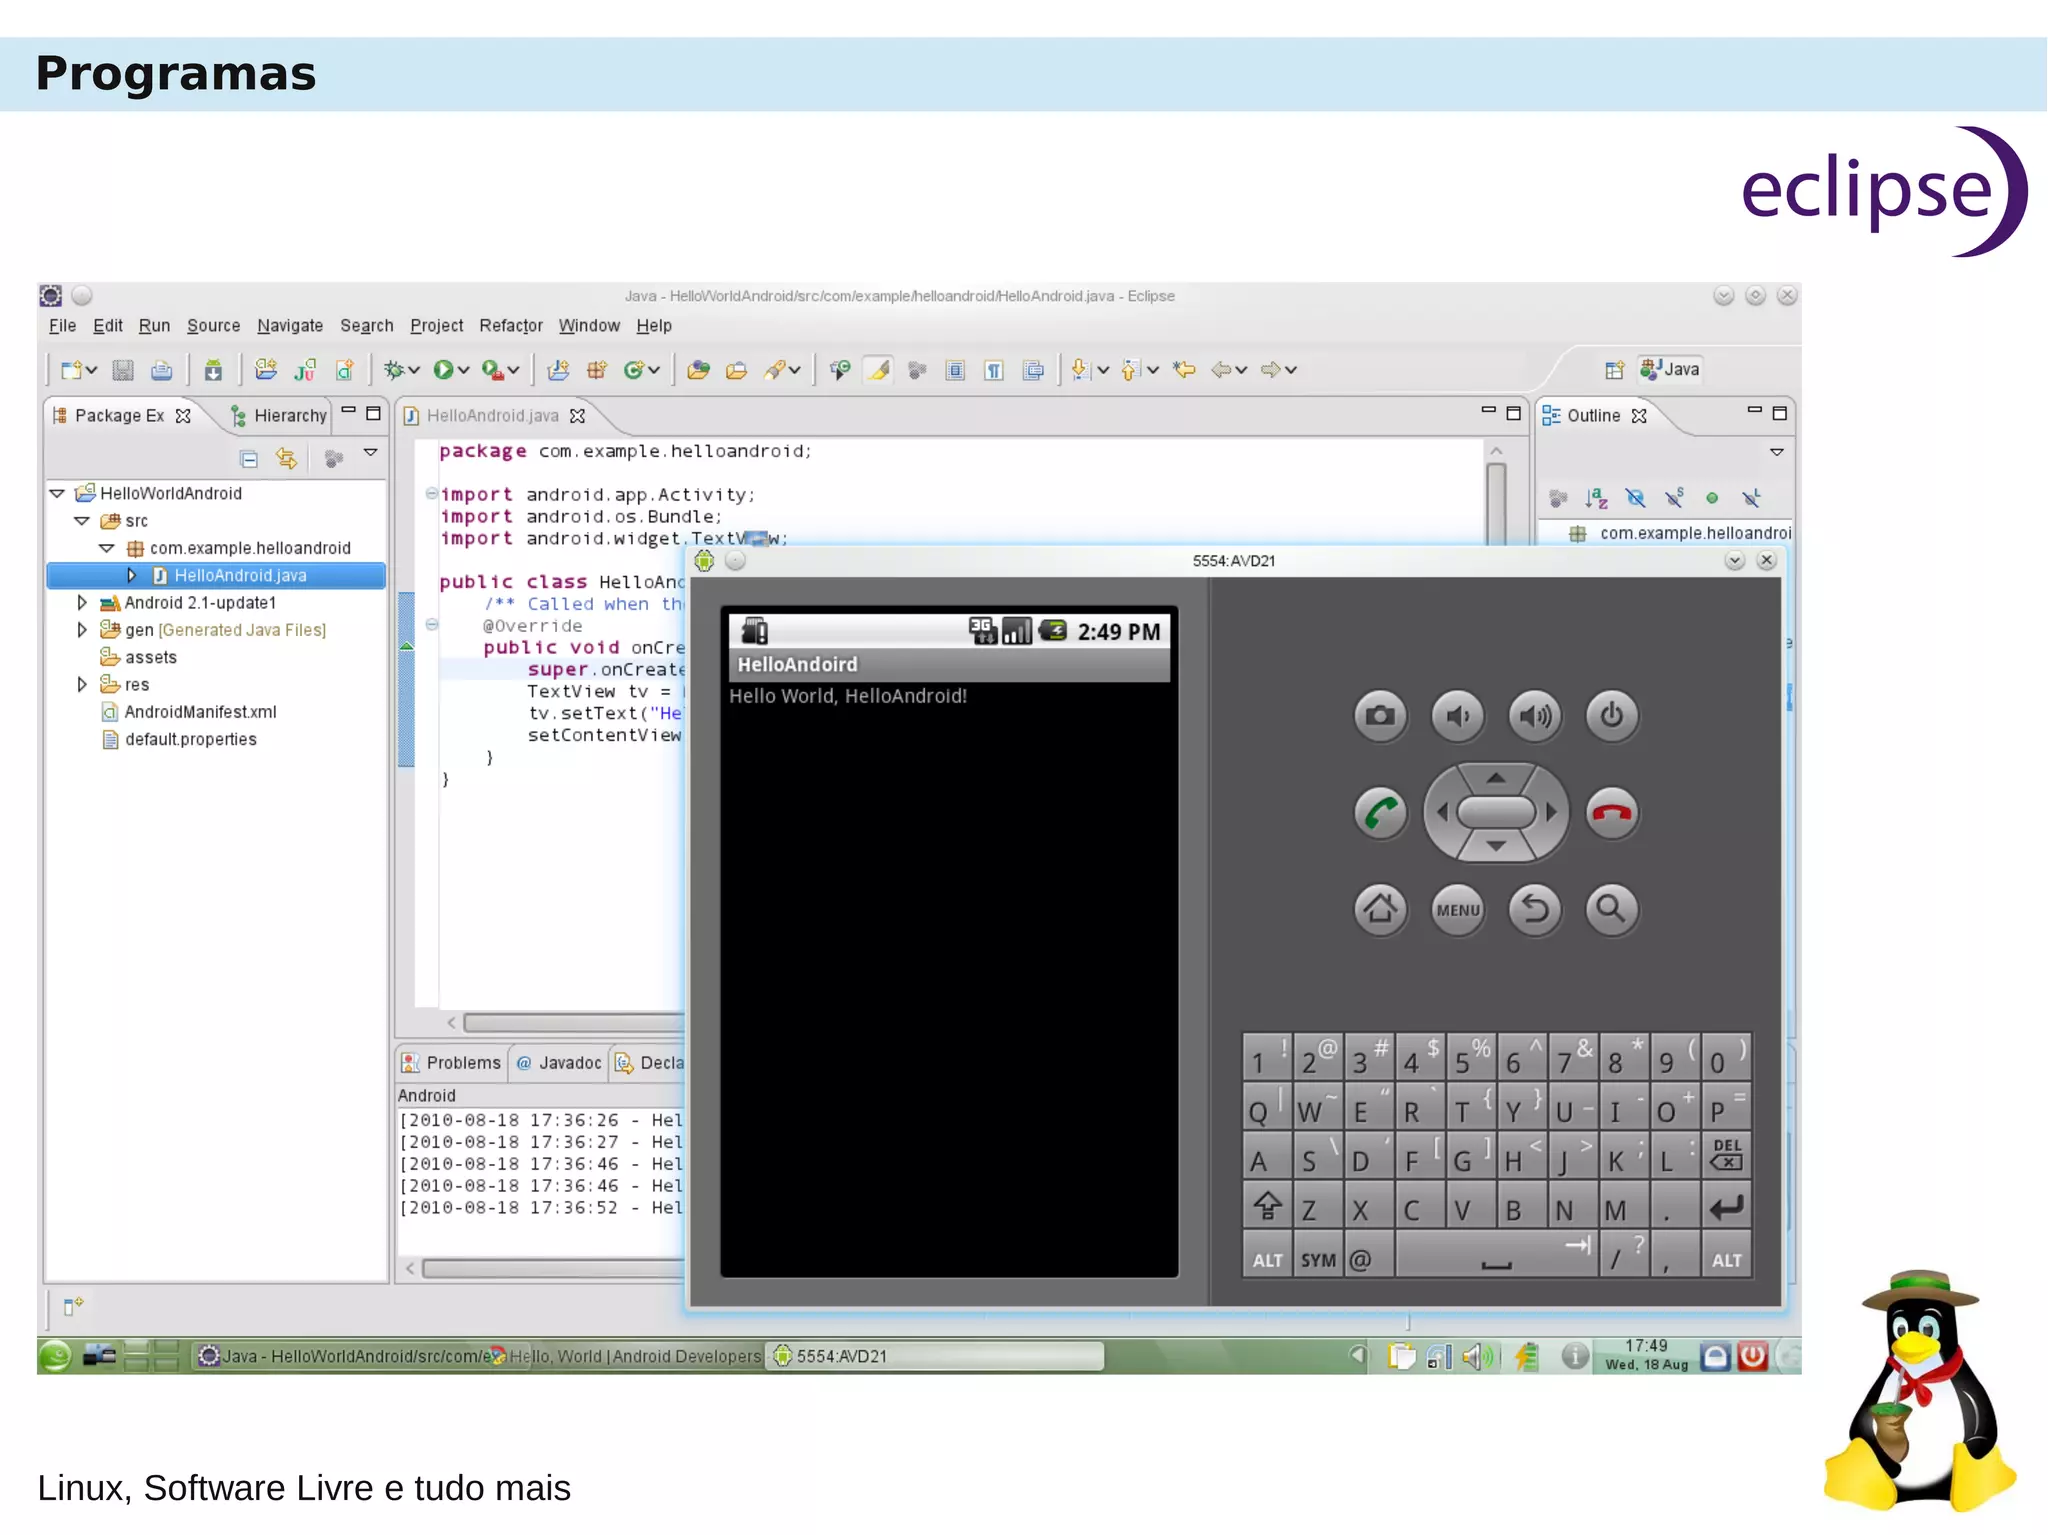Click the emulator Back button
The height and width of the screenshot is (1535, 2048).
coord(1534,909)
